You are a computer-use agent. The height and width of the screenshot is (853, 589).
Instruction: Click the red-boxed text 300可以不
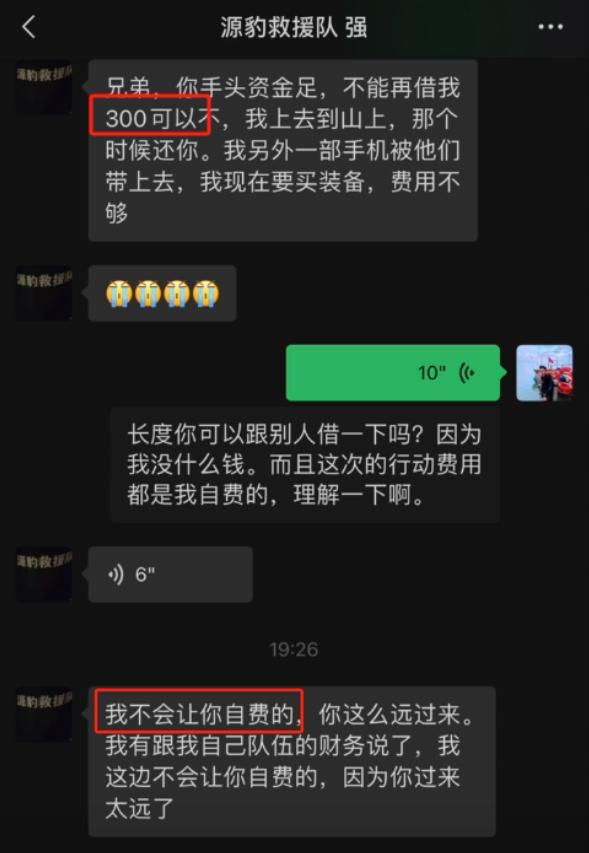[x=151, y=115]
